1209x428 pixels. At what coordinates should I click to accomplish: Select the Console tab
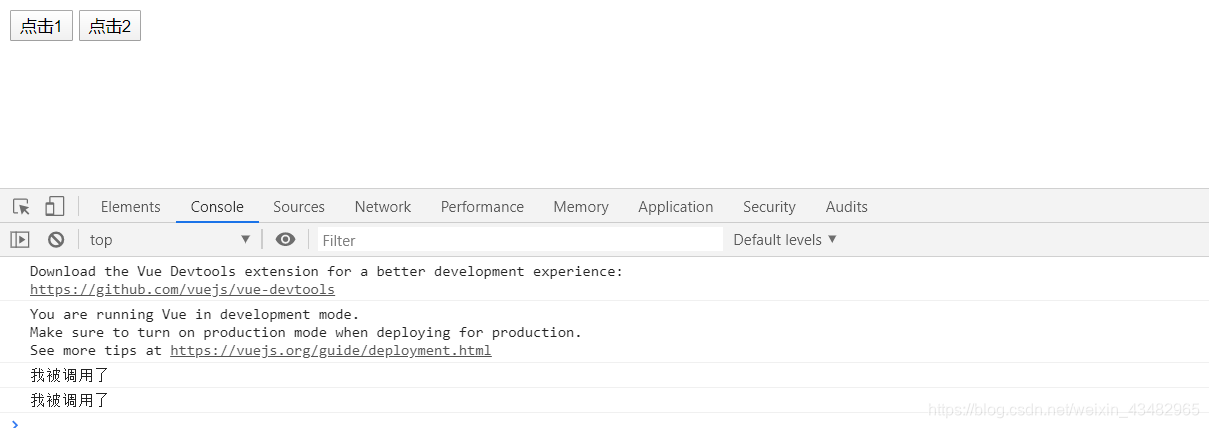click(217, 207)
